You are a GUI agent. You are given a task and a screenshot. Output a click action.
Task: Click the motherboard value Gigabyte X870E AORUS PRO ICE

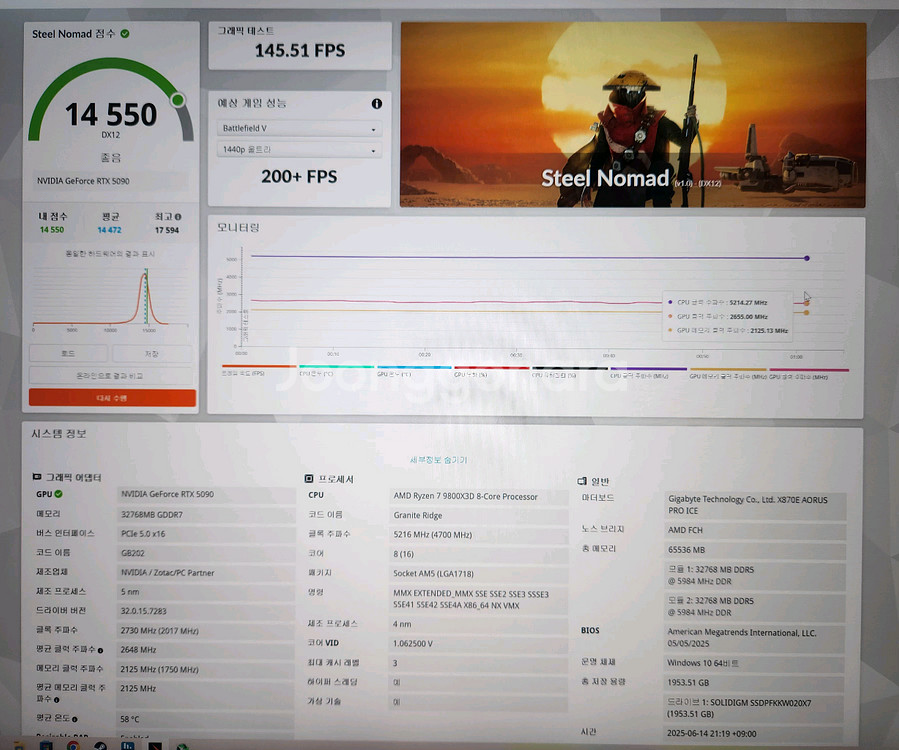coord(748,505)
